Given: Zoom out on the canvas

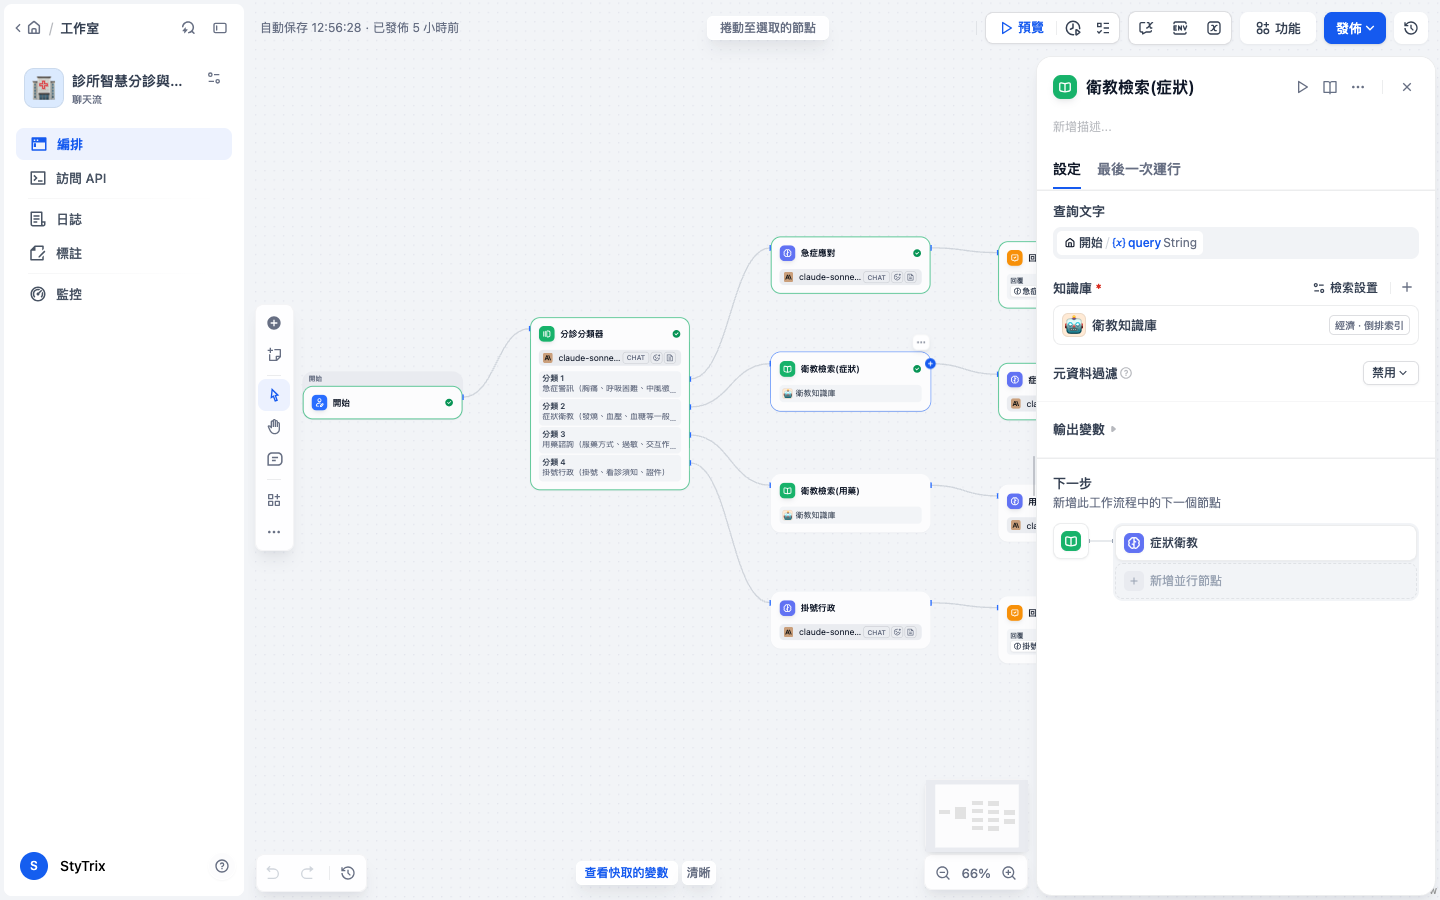Looking at the screenshot, I should (942, 873).
